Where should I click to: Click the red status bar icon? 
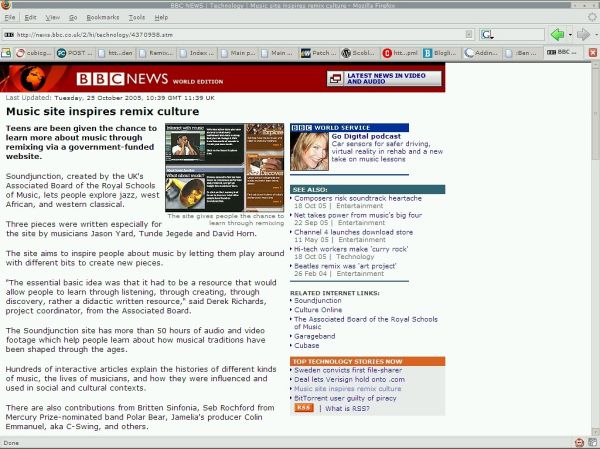[x=580, y=442]
